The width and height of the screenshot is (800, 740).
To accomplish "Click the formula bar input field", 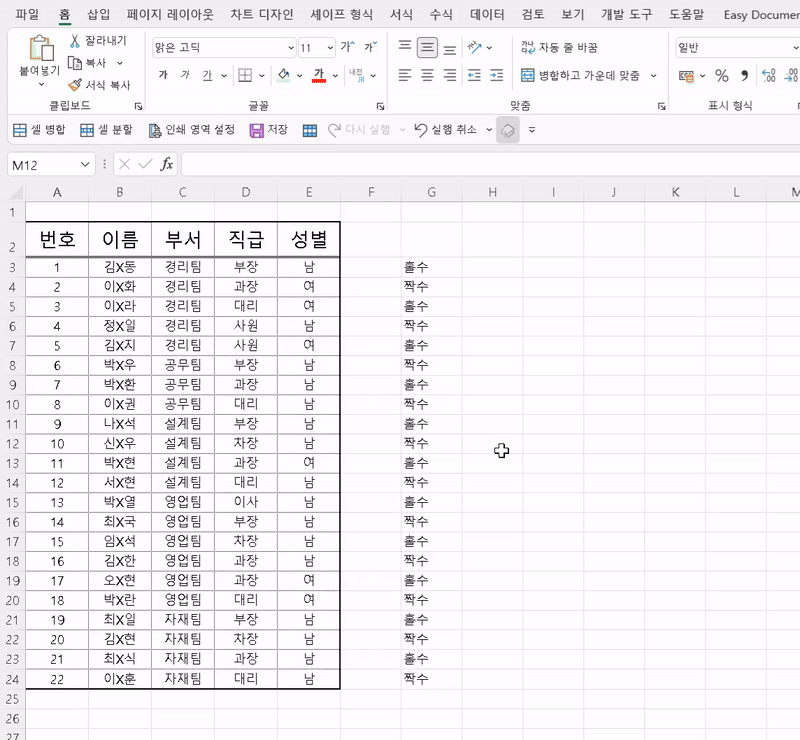I will (490, 164).
